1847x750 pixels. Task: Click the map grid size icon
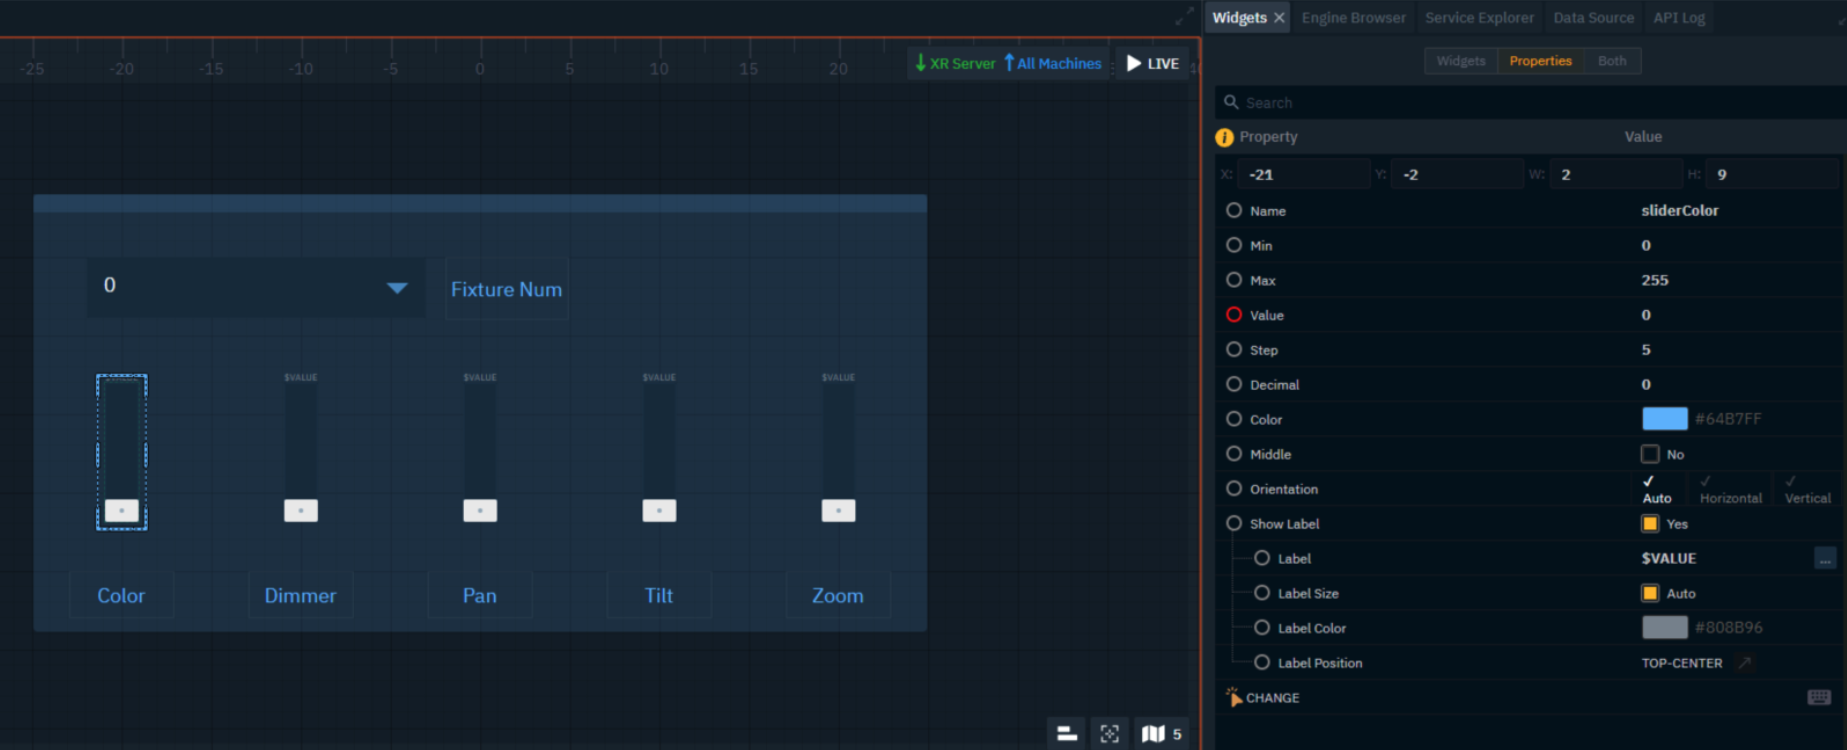pyautogui.click(x=1153, y=734)
